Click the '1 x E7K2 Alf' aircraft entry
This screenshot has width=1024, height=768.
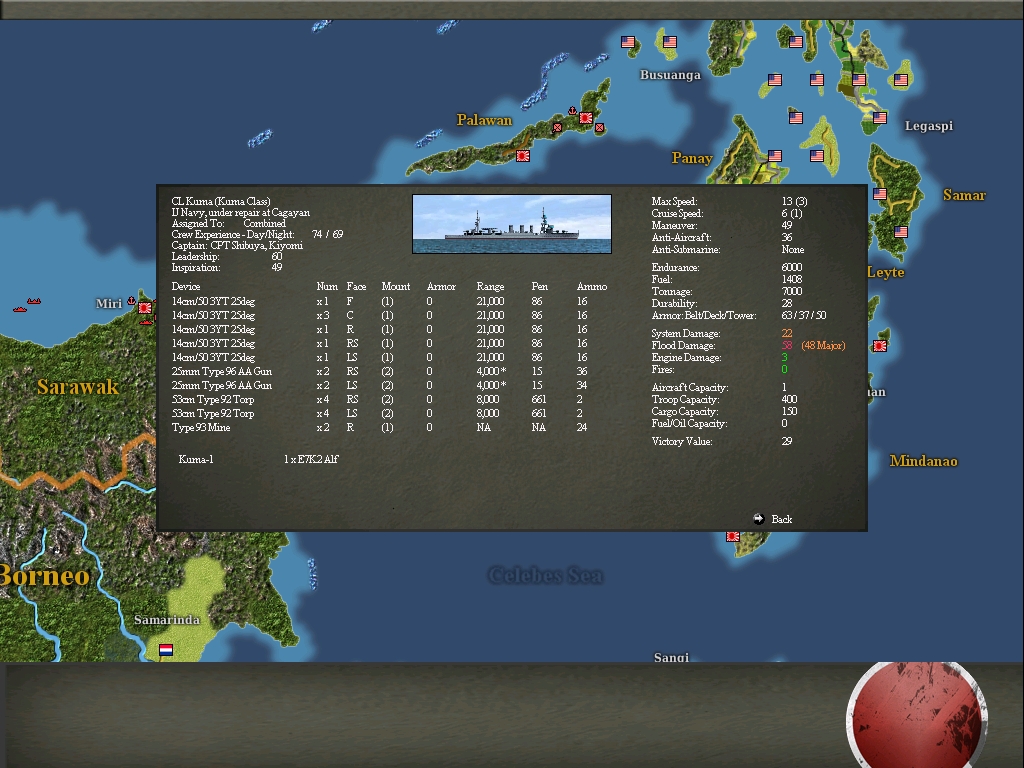(x=311, y=460)
